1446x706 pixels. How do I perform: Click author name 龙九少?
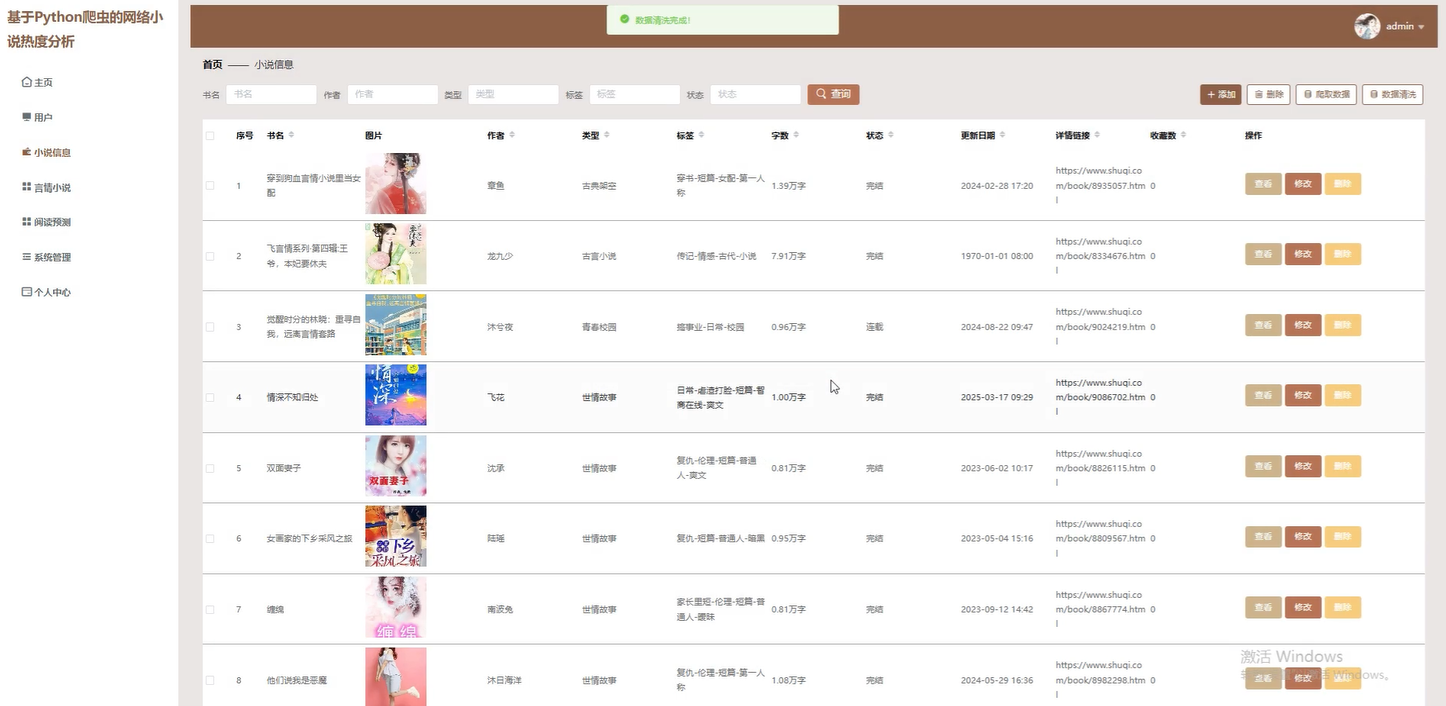point(500,256)
